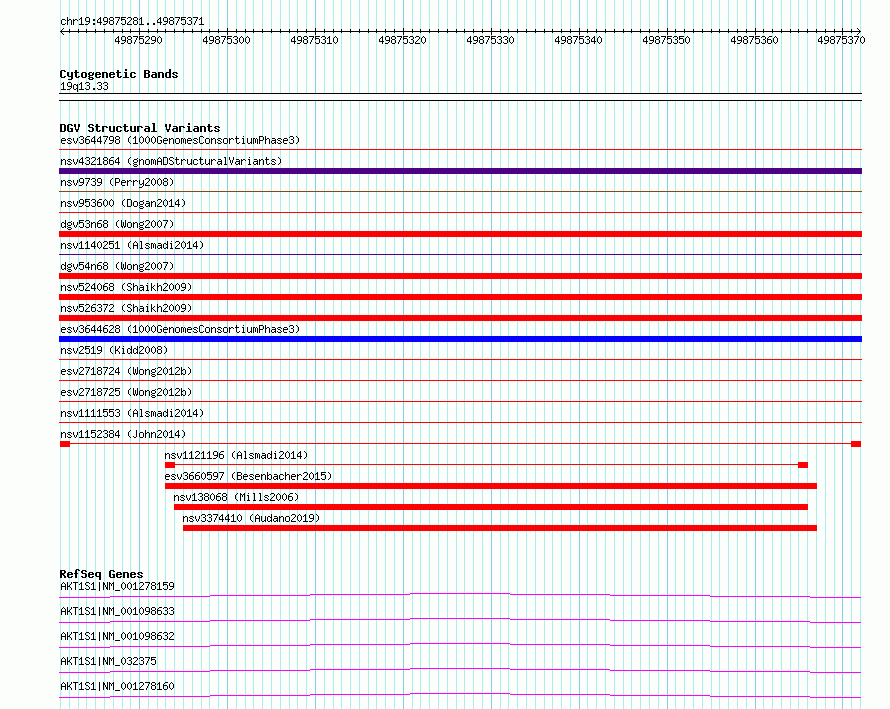890x709 pixels.
Task: Select the dgv53n68 (Wong2007) red bar
Action: pyautogui.click(x=460, y=234)
